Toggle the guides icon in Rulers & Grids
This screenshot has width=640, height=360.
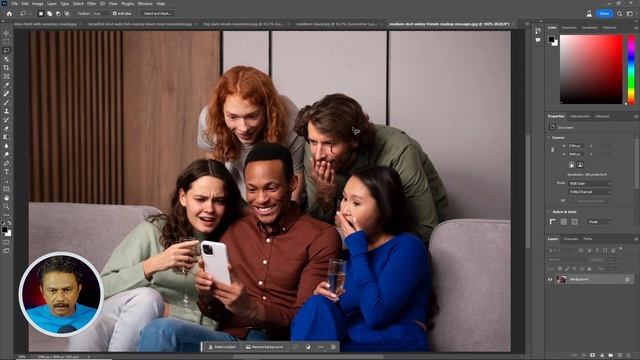[x=575, y=222]
